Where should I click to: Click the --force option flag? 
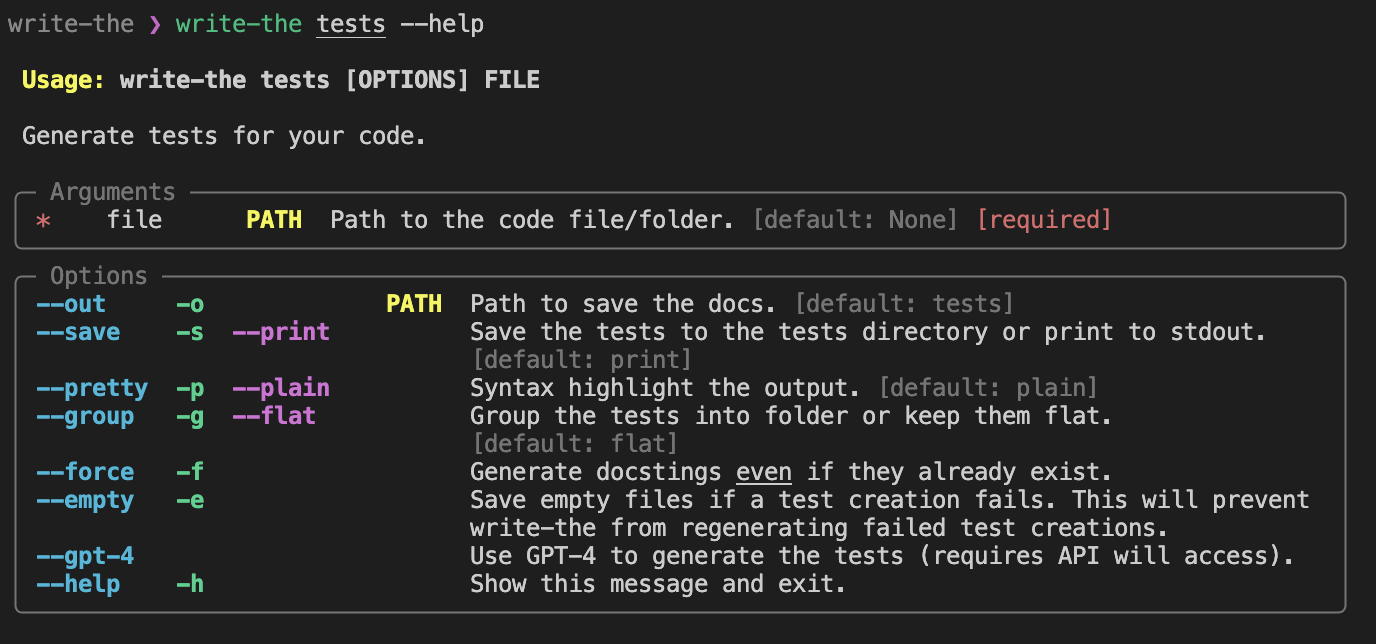pos(84,472)
